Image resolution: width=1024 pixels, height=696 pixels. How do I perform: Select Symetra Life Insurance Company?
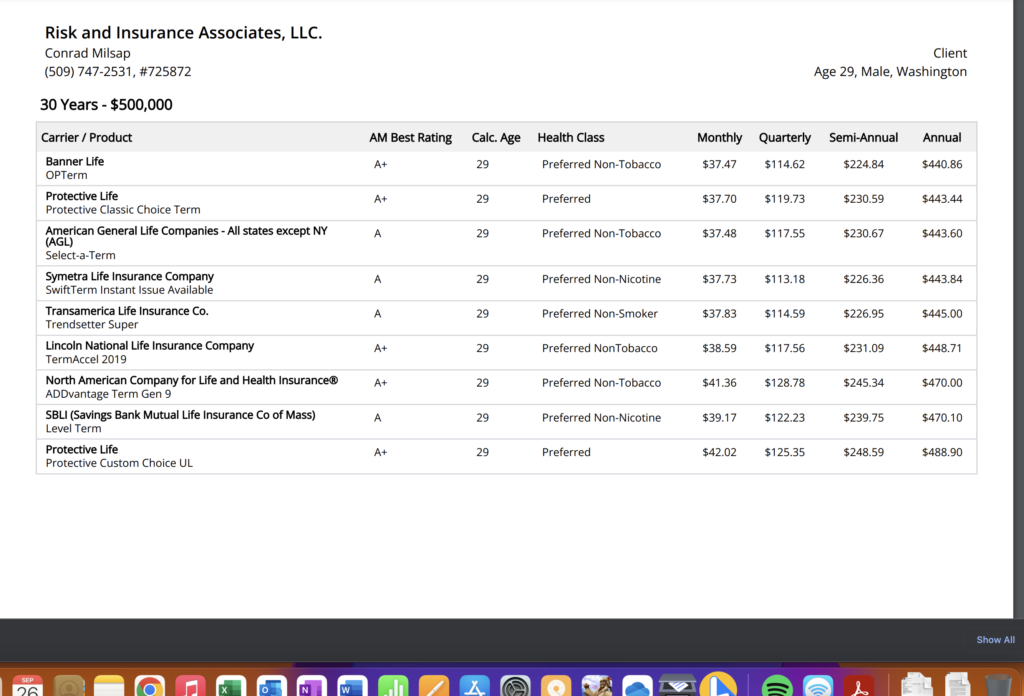(129, 276)
